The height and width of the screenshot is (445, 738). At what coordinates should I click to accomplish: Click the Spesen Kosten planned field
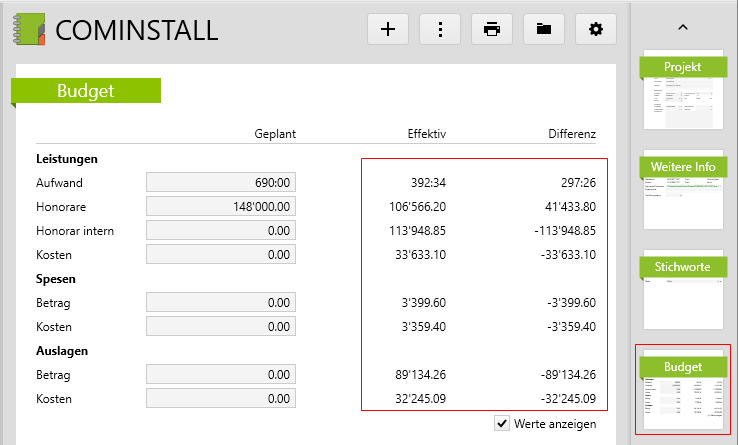pyautogui.click(x=222, y=326)
